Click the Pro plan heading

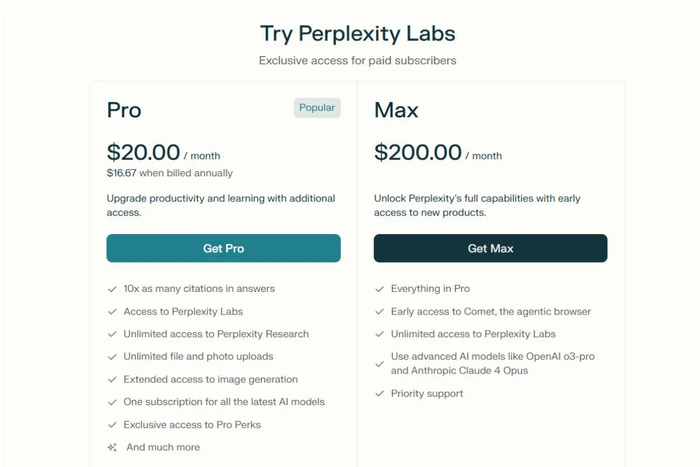[x=124, y=110]
